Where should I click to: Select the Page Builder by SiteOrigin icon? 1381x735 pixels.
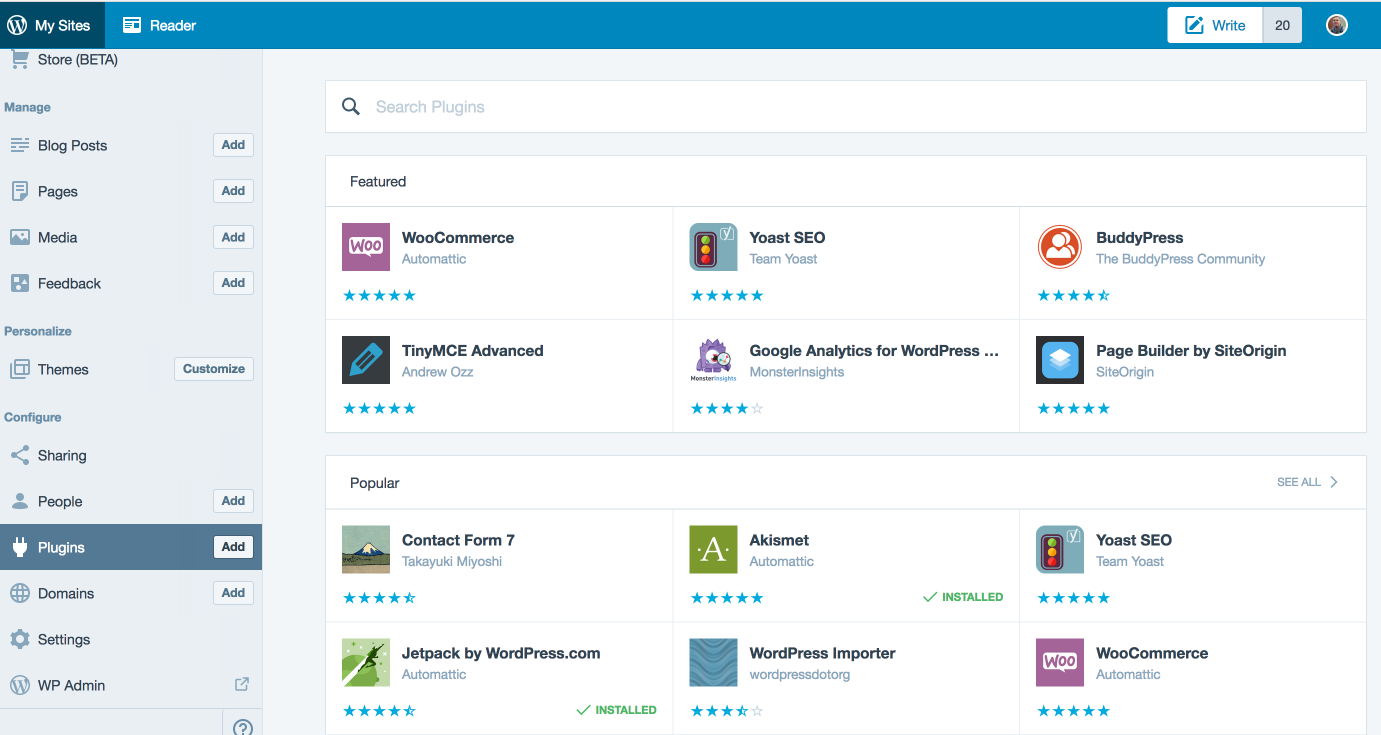[1059, 360]
